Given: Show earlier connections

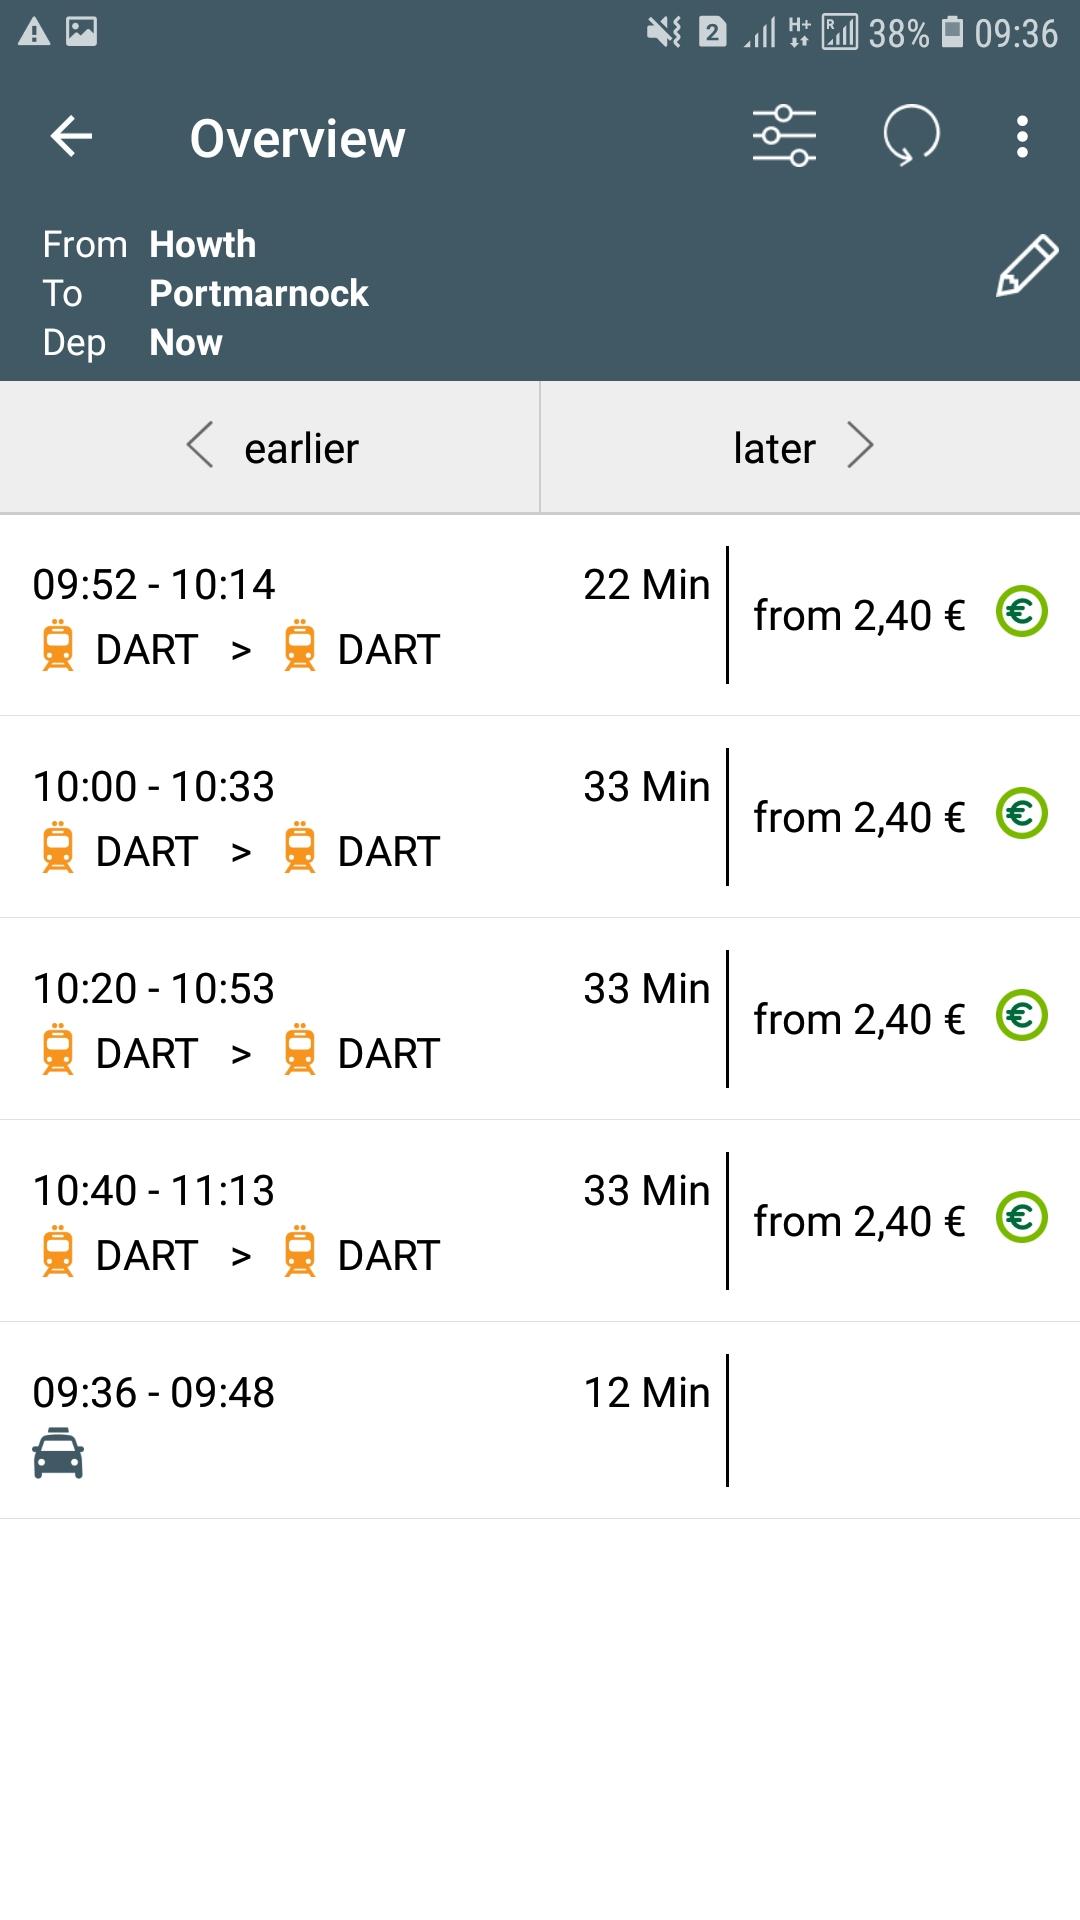Looking at the screenshot, I should [x=270, y=447].
